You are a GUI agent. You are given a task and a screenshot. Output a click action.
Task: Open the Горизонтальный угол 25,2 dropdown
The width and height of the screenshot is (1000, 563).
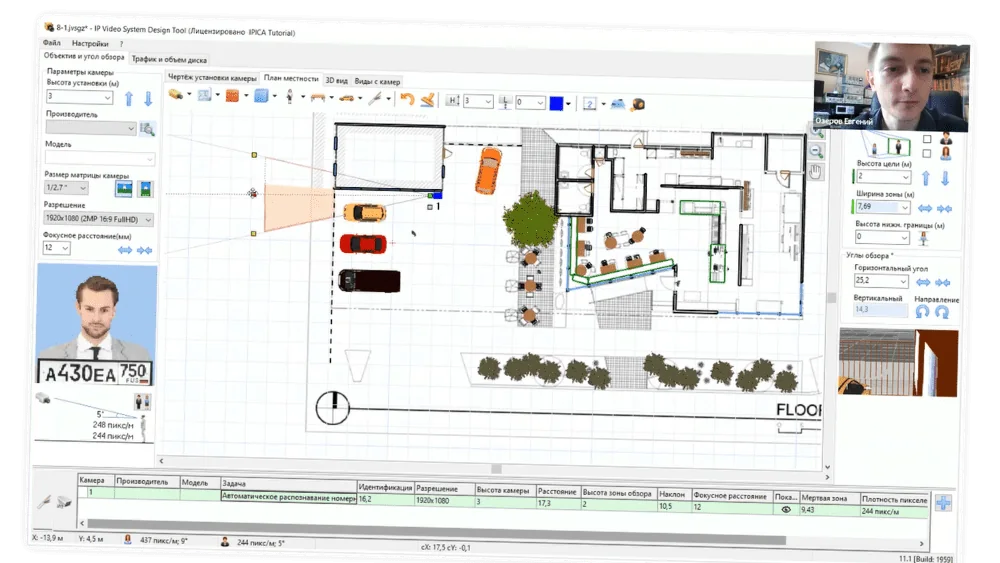881,281
